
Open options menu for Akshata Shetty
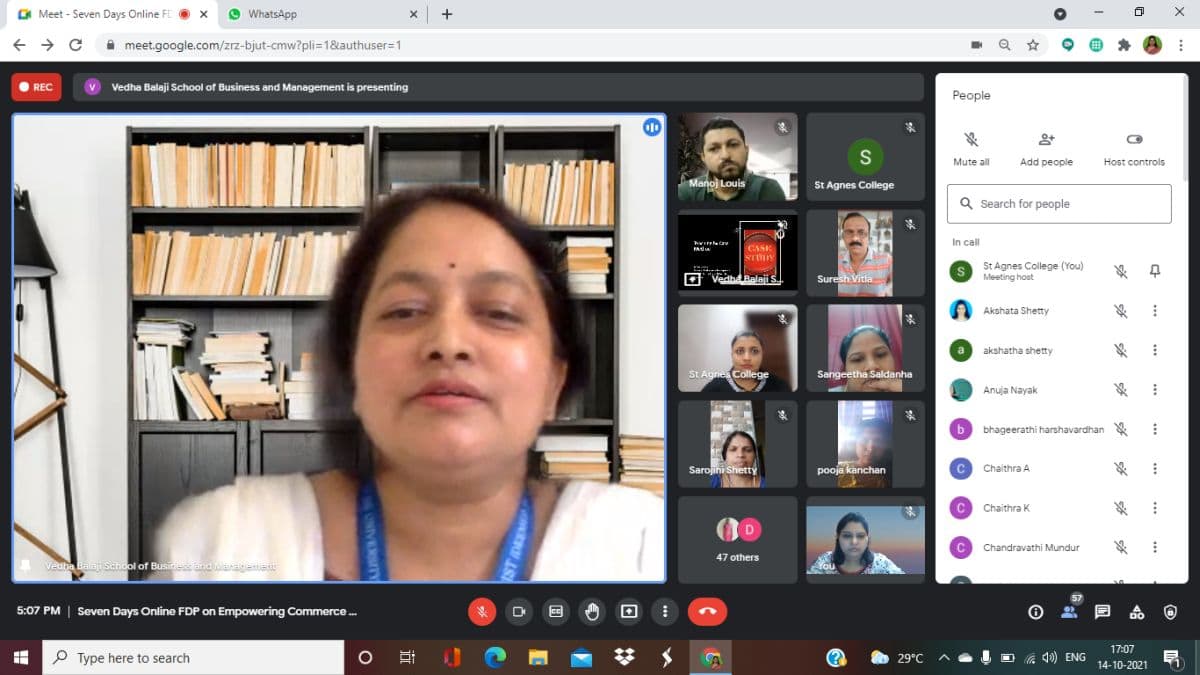click(x=1154, y=311)
